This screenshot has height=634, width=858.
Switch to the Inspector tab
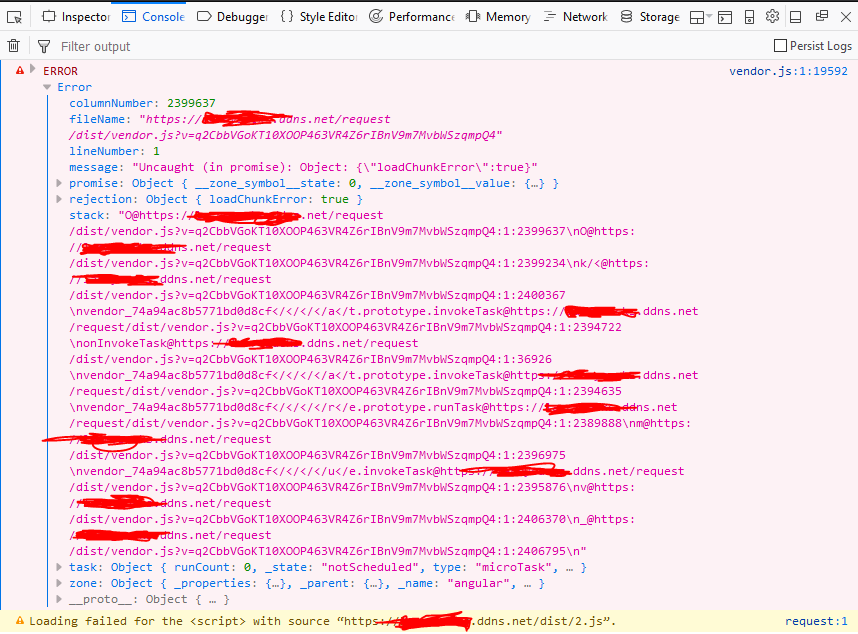tap(75, 16)
